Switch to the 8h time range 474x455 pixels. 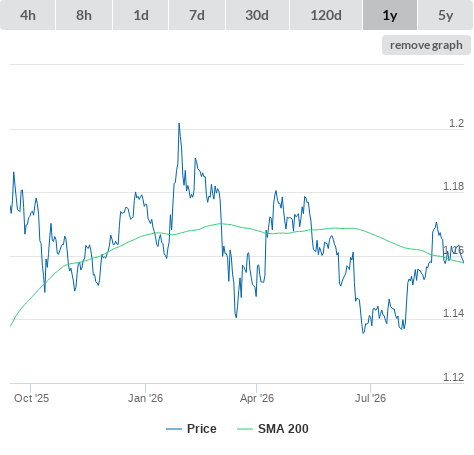click(x=84, y=15)
